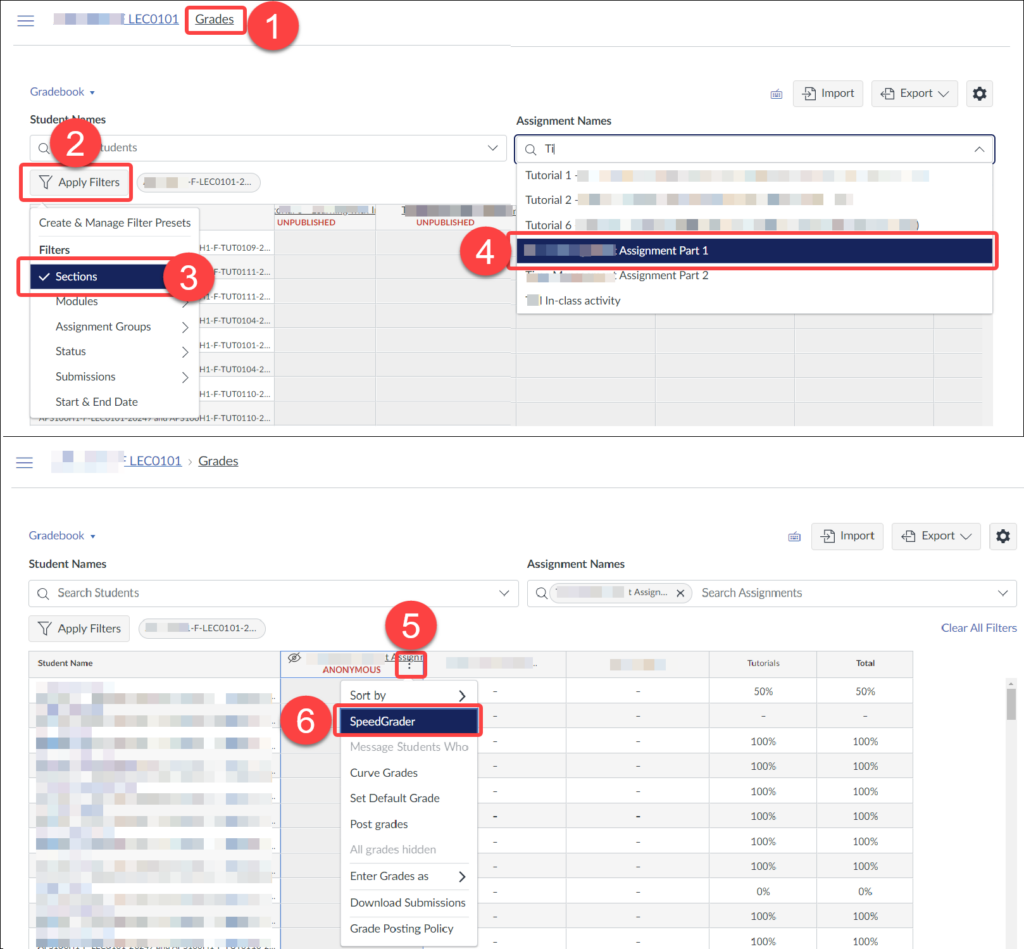This screenshot has height=949, width=1024.
Task: Choose Download Submissions menu item
Action: point(409,903)
